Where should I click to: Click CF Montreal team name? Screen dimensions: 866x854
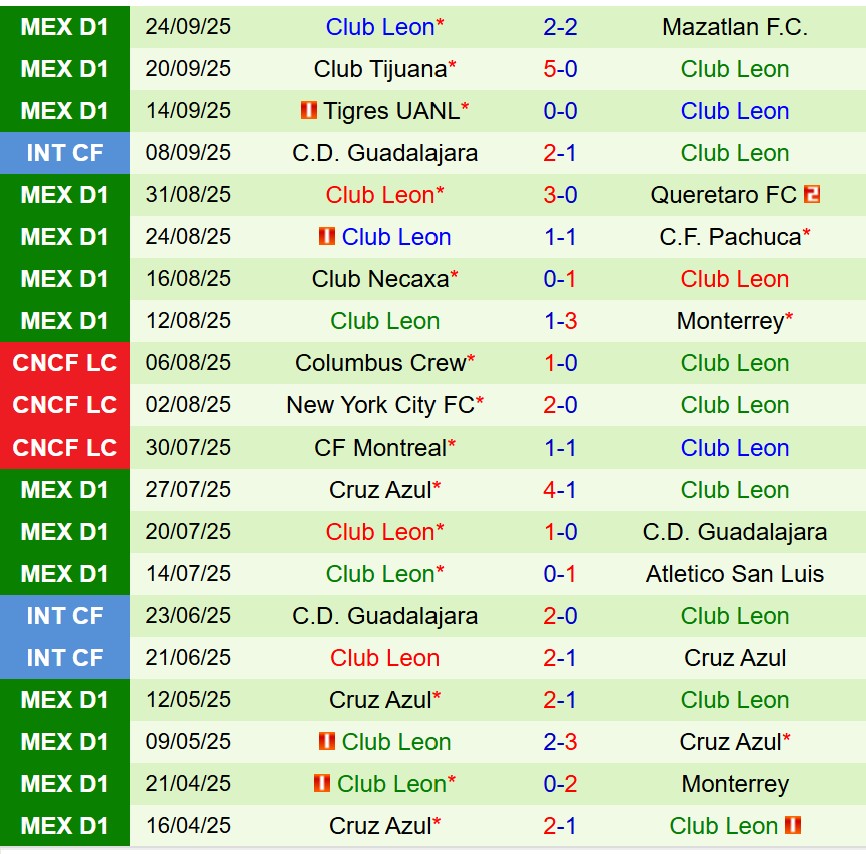[x=380, y=448]
